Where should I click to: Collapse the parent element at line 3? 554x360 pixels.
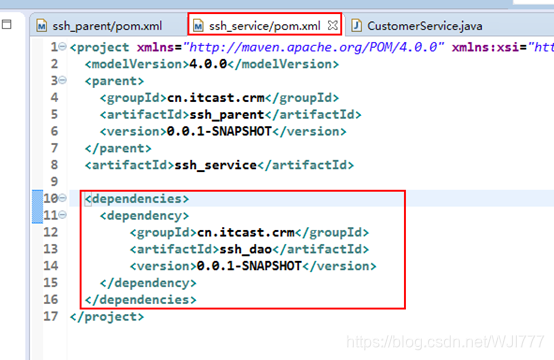click(x=63, y=80)
